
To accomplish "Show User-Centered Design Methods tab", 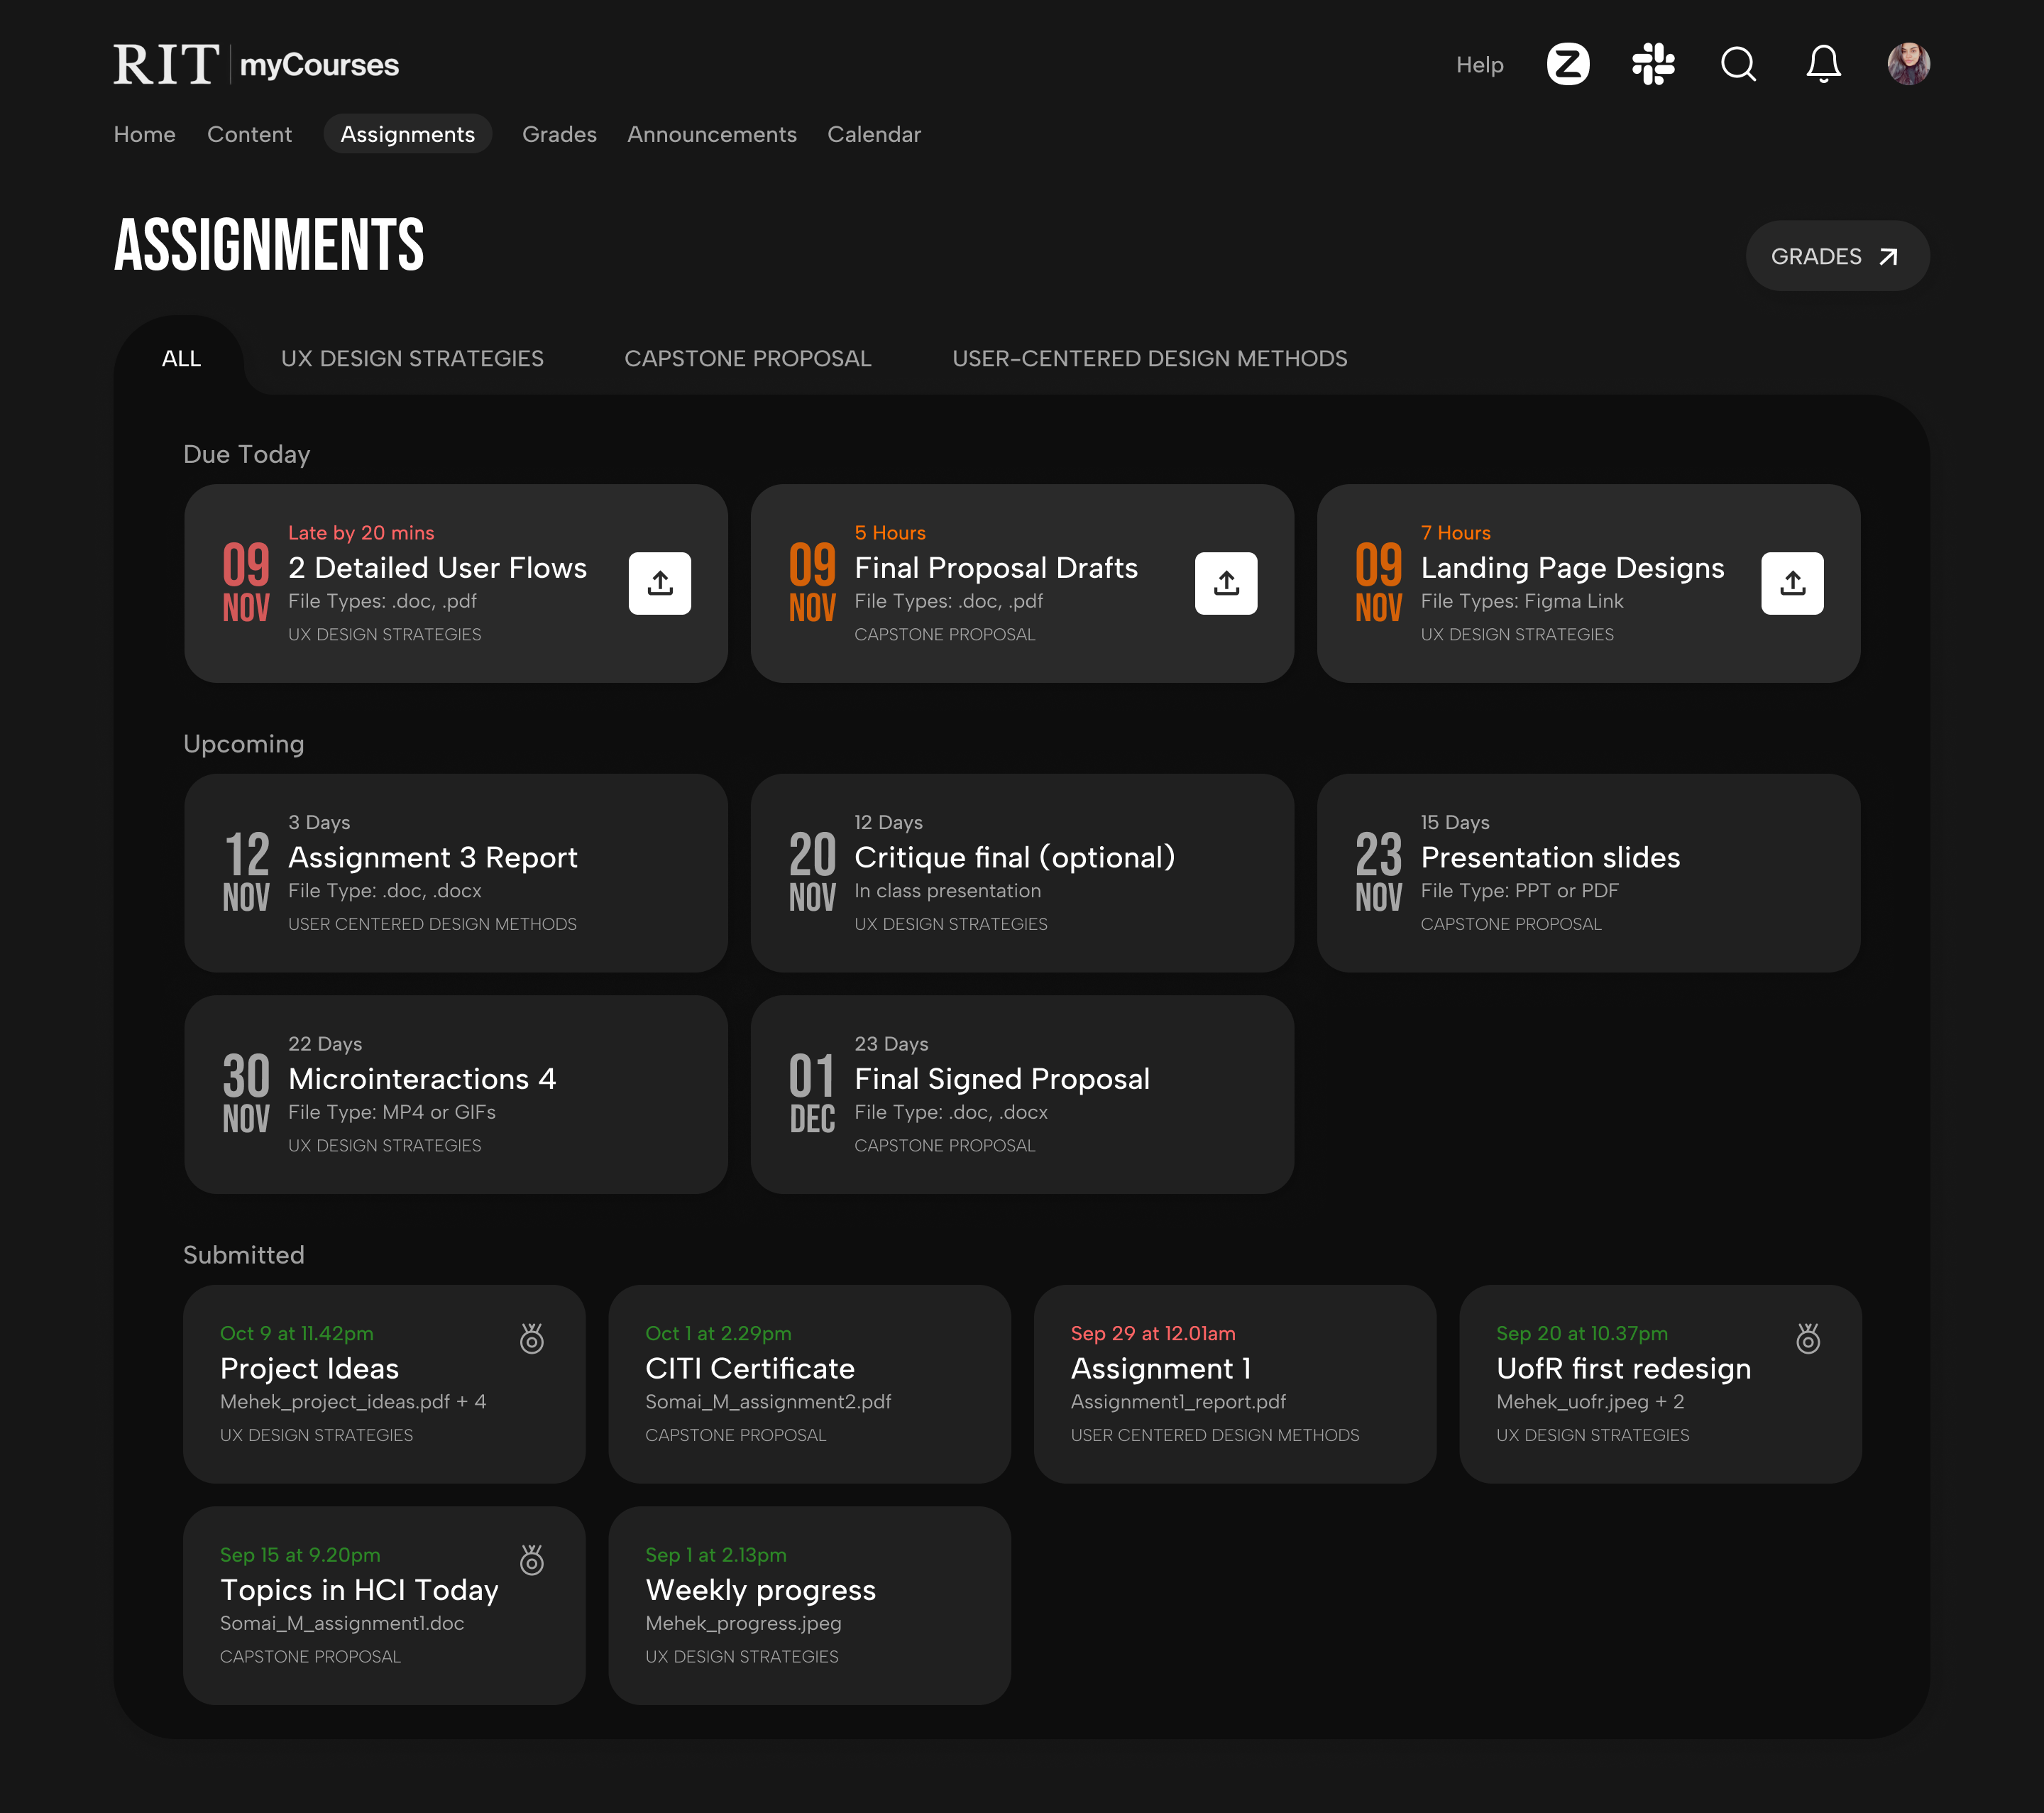I will tap(1149, 358).
